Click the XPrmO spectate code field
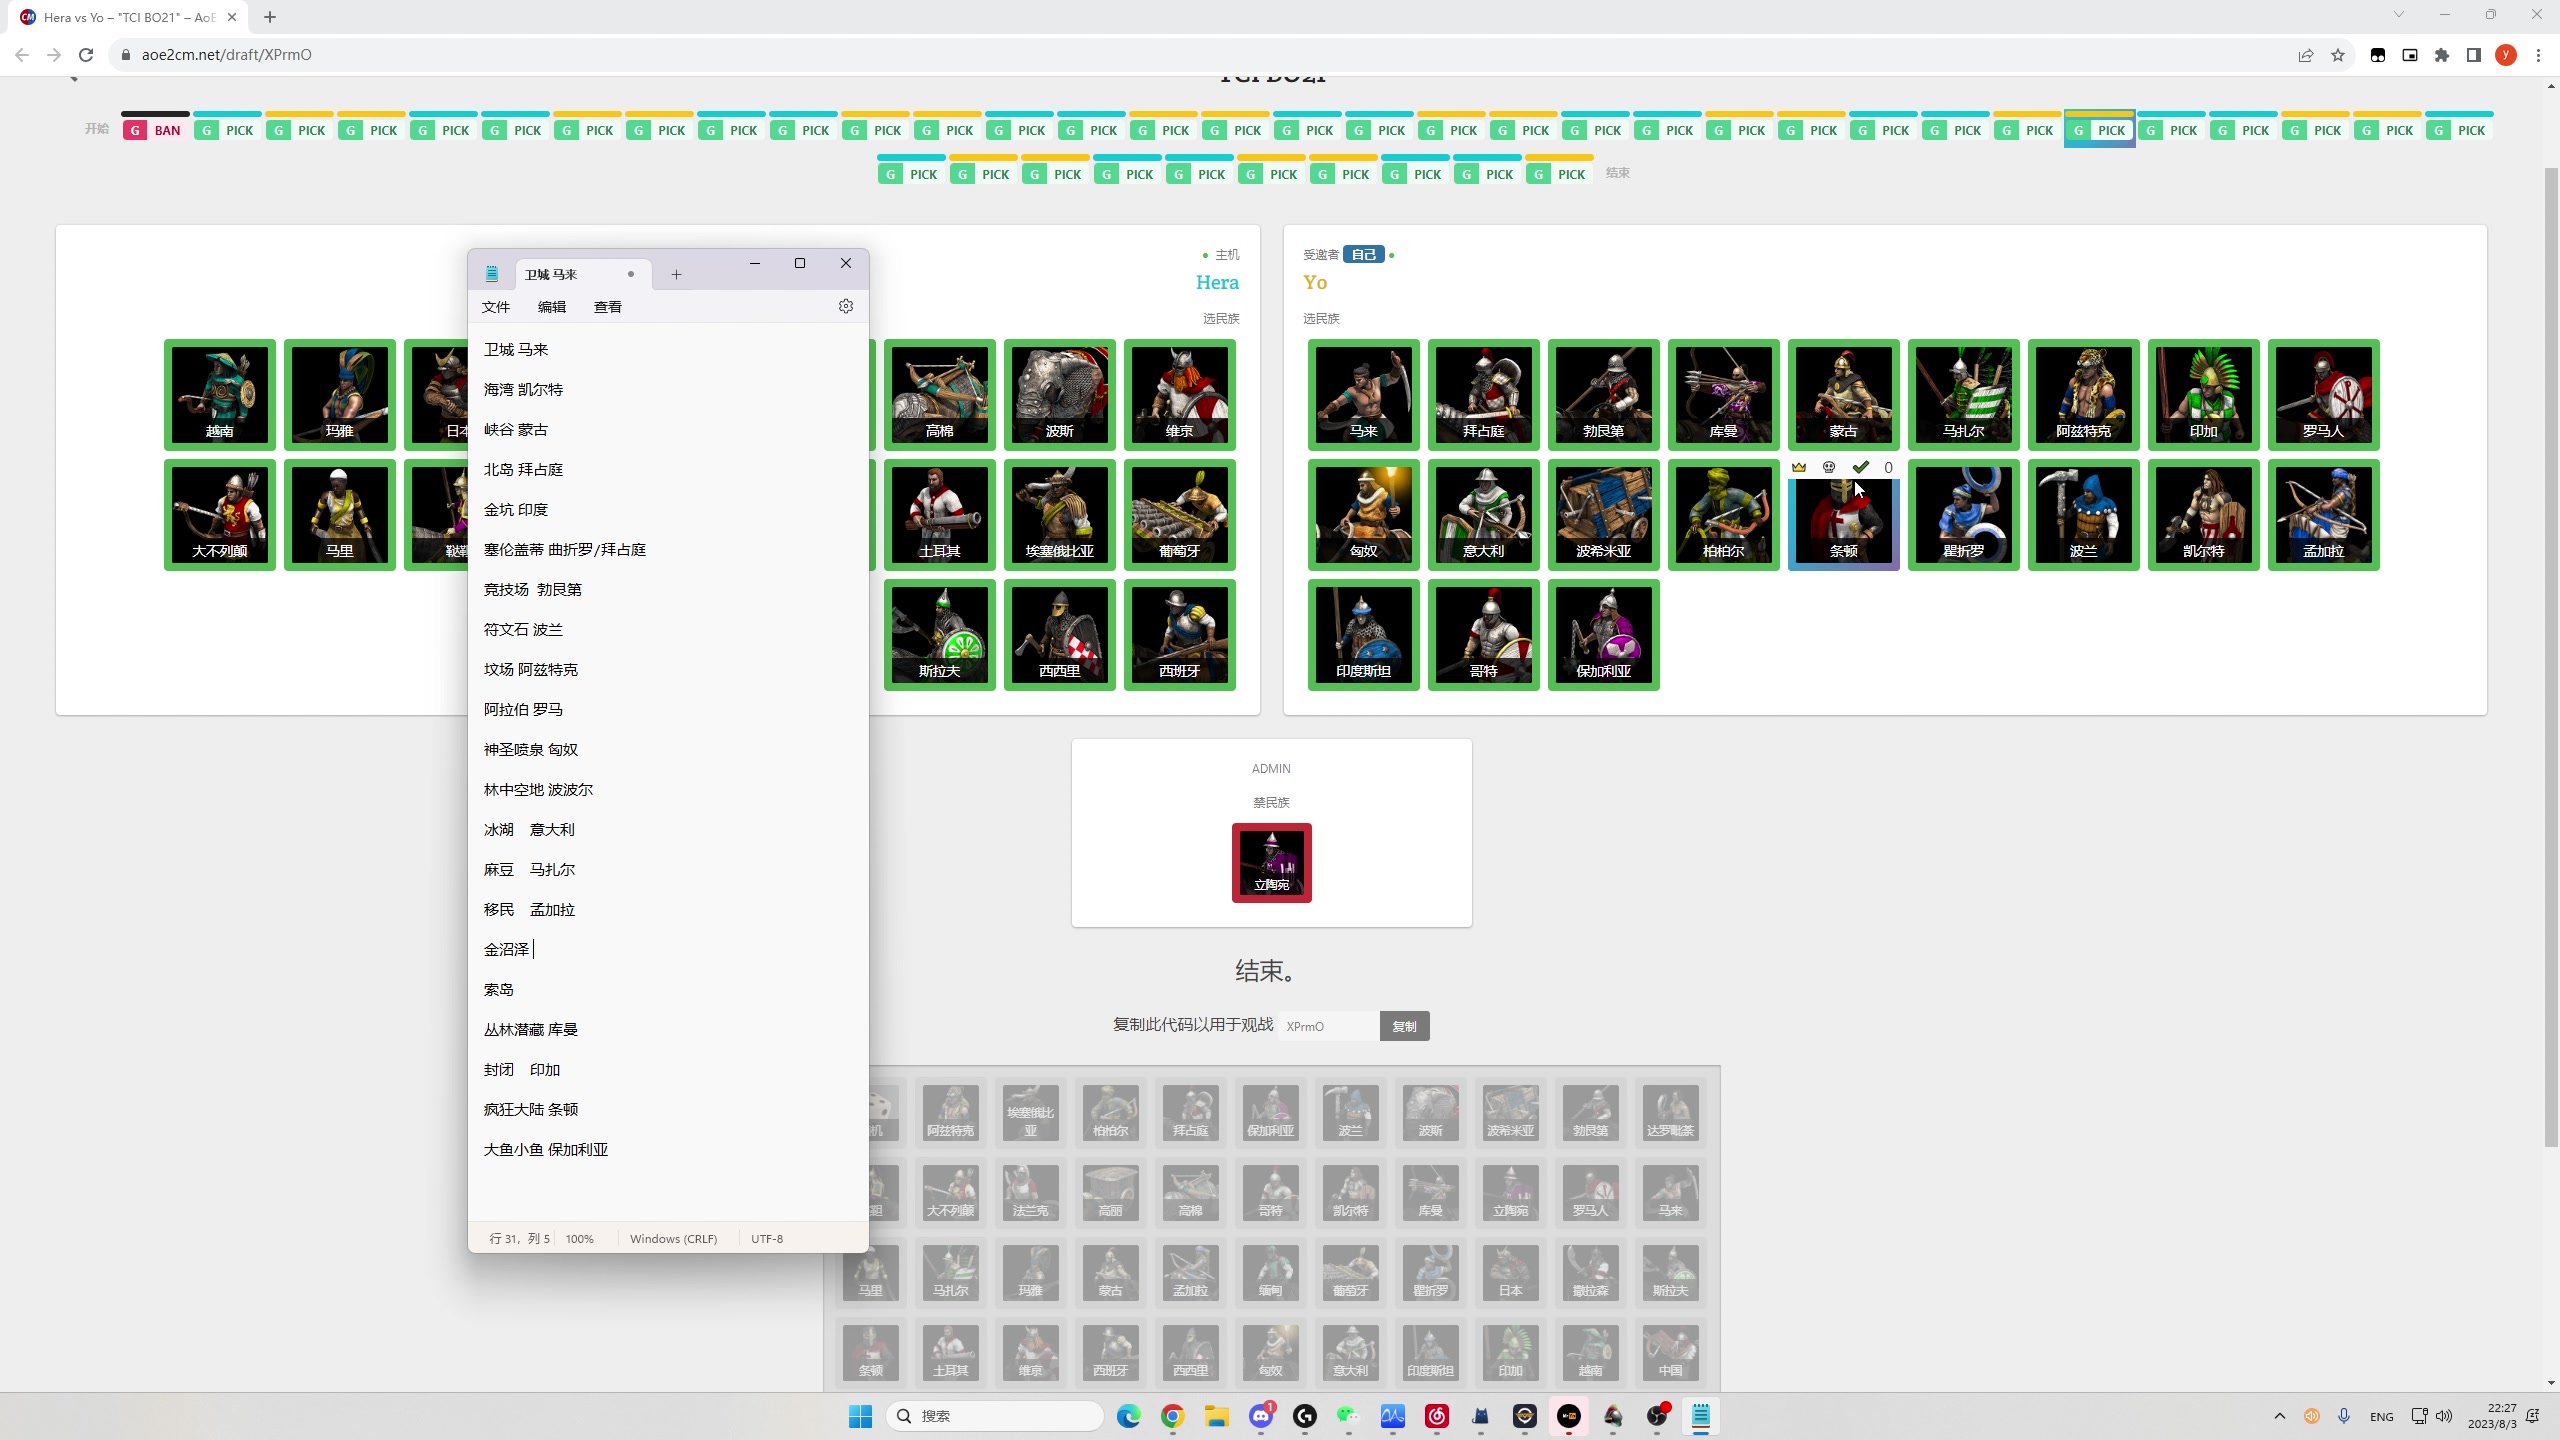 1328,1026
